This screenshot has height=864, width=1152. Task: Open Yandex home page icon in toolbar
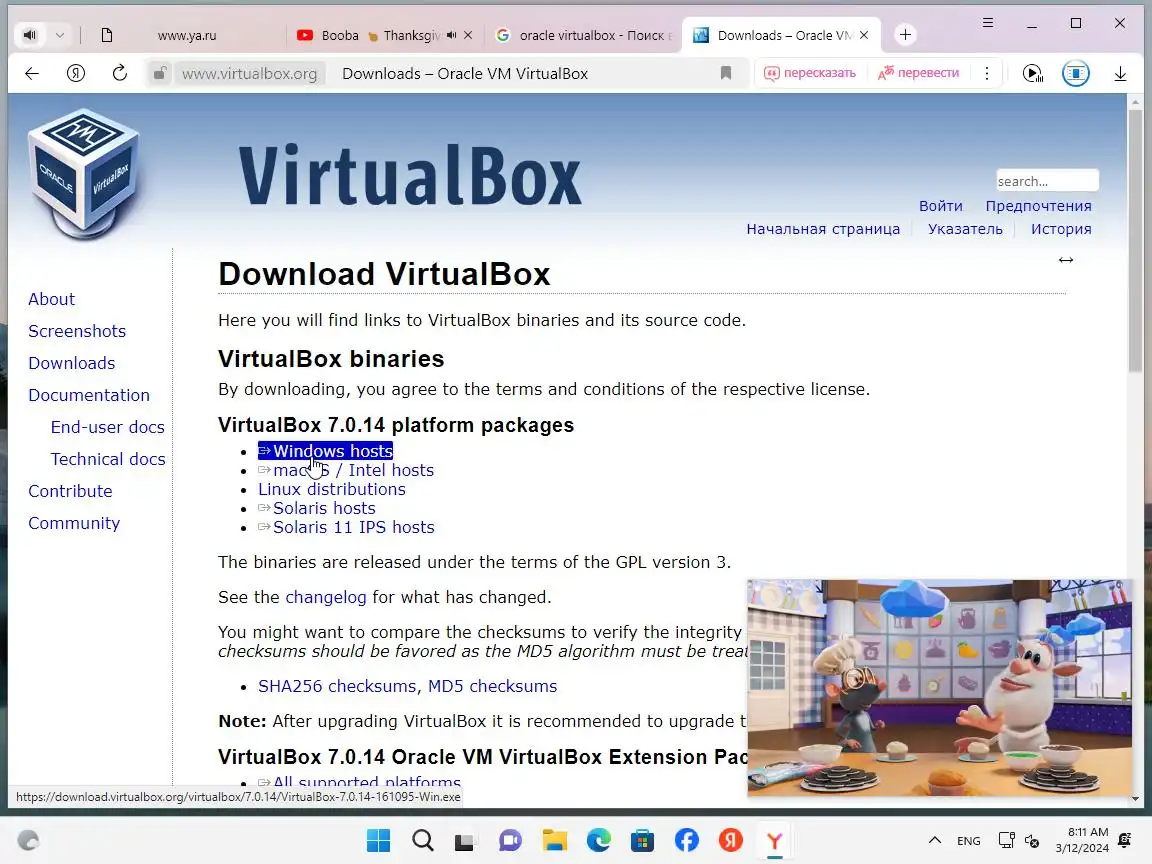click(x=76, y=73)
